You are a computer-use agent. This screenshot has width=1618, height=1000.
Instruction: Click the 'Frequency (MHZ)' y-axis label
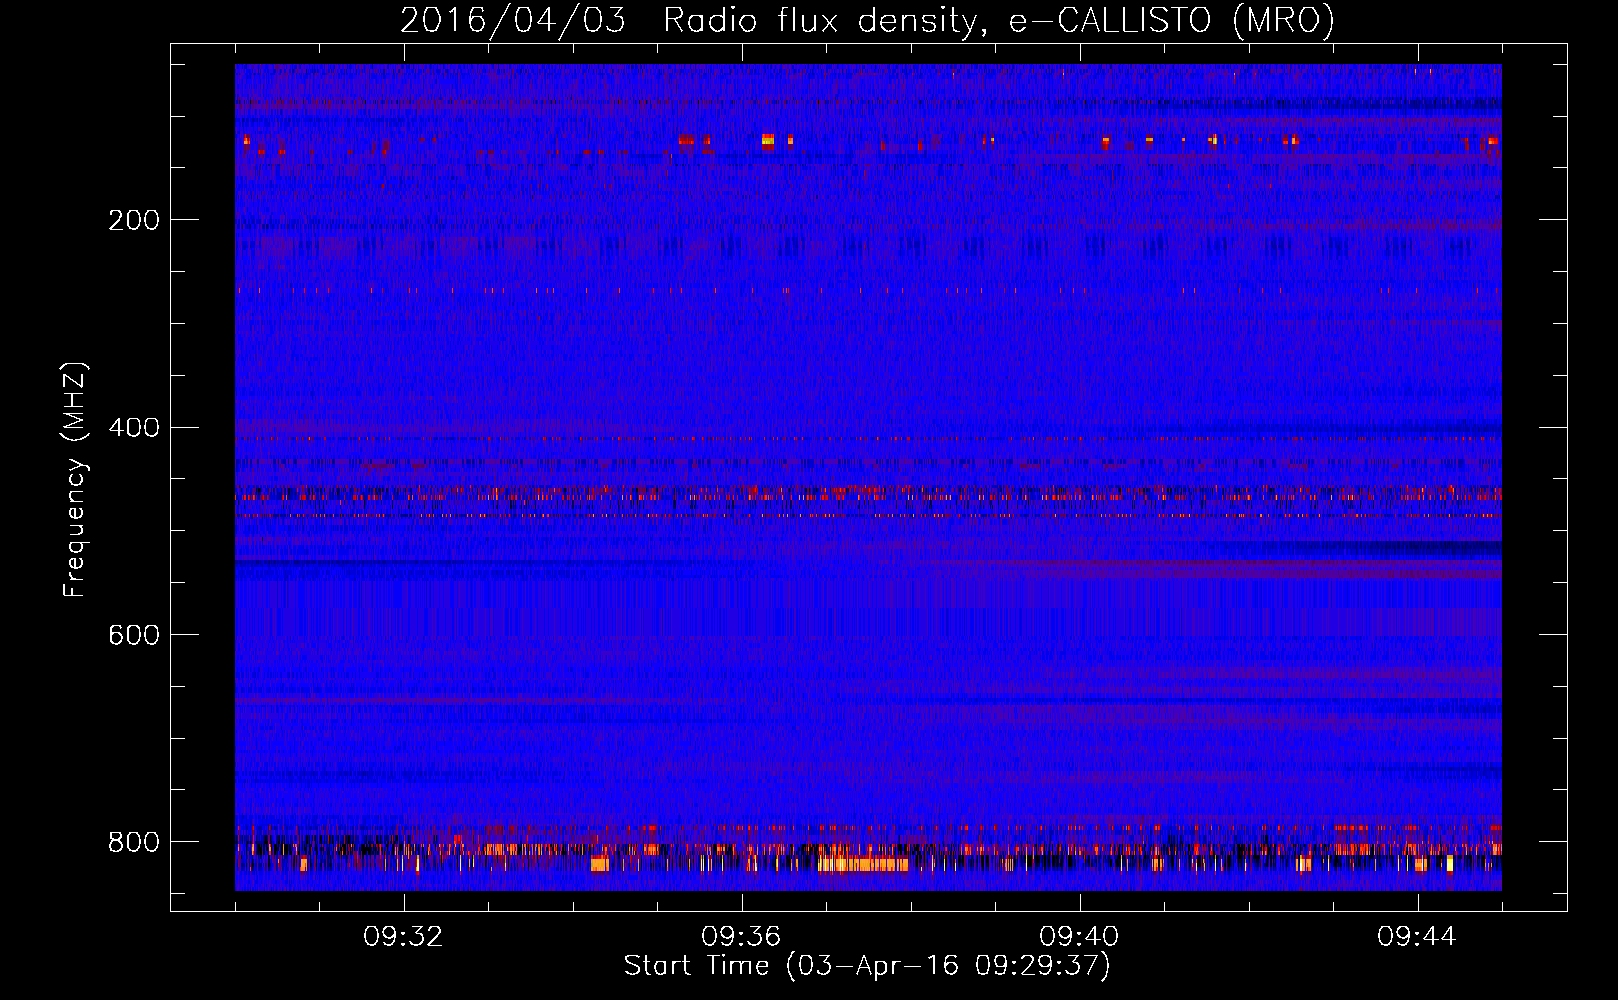(x=75, y=479)
